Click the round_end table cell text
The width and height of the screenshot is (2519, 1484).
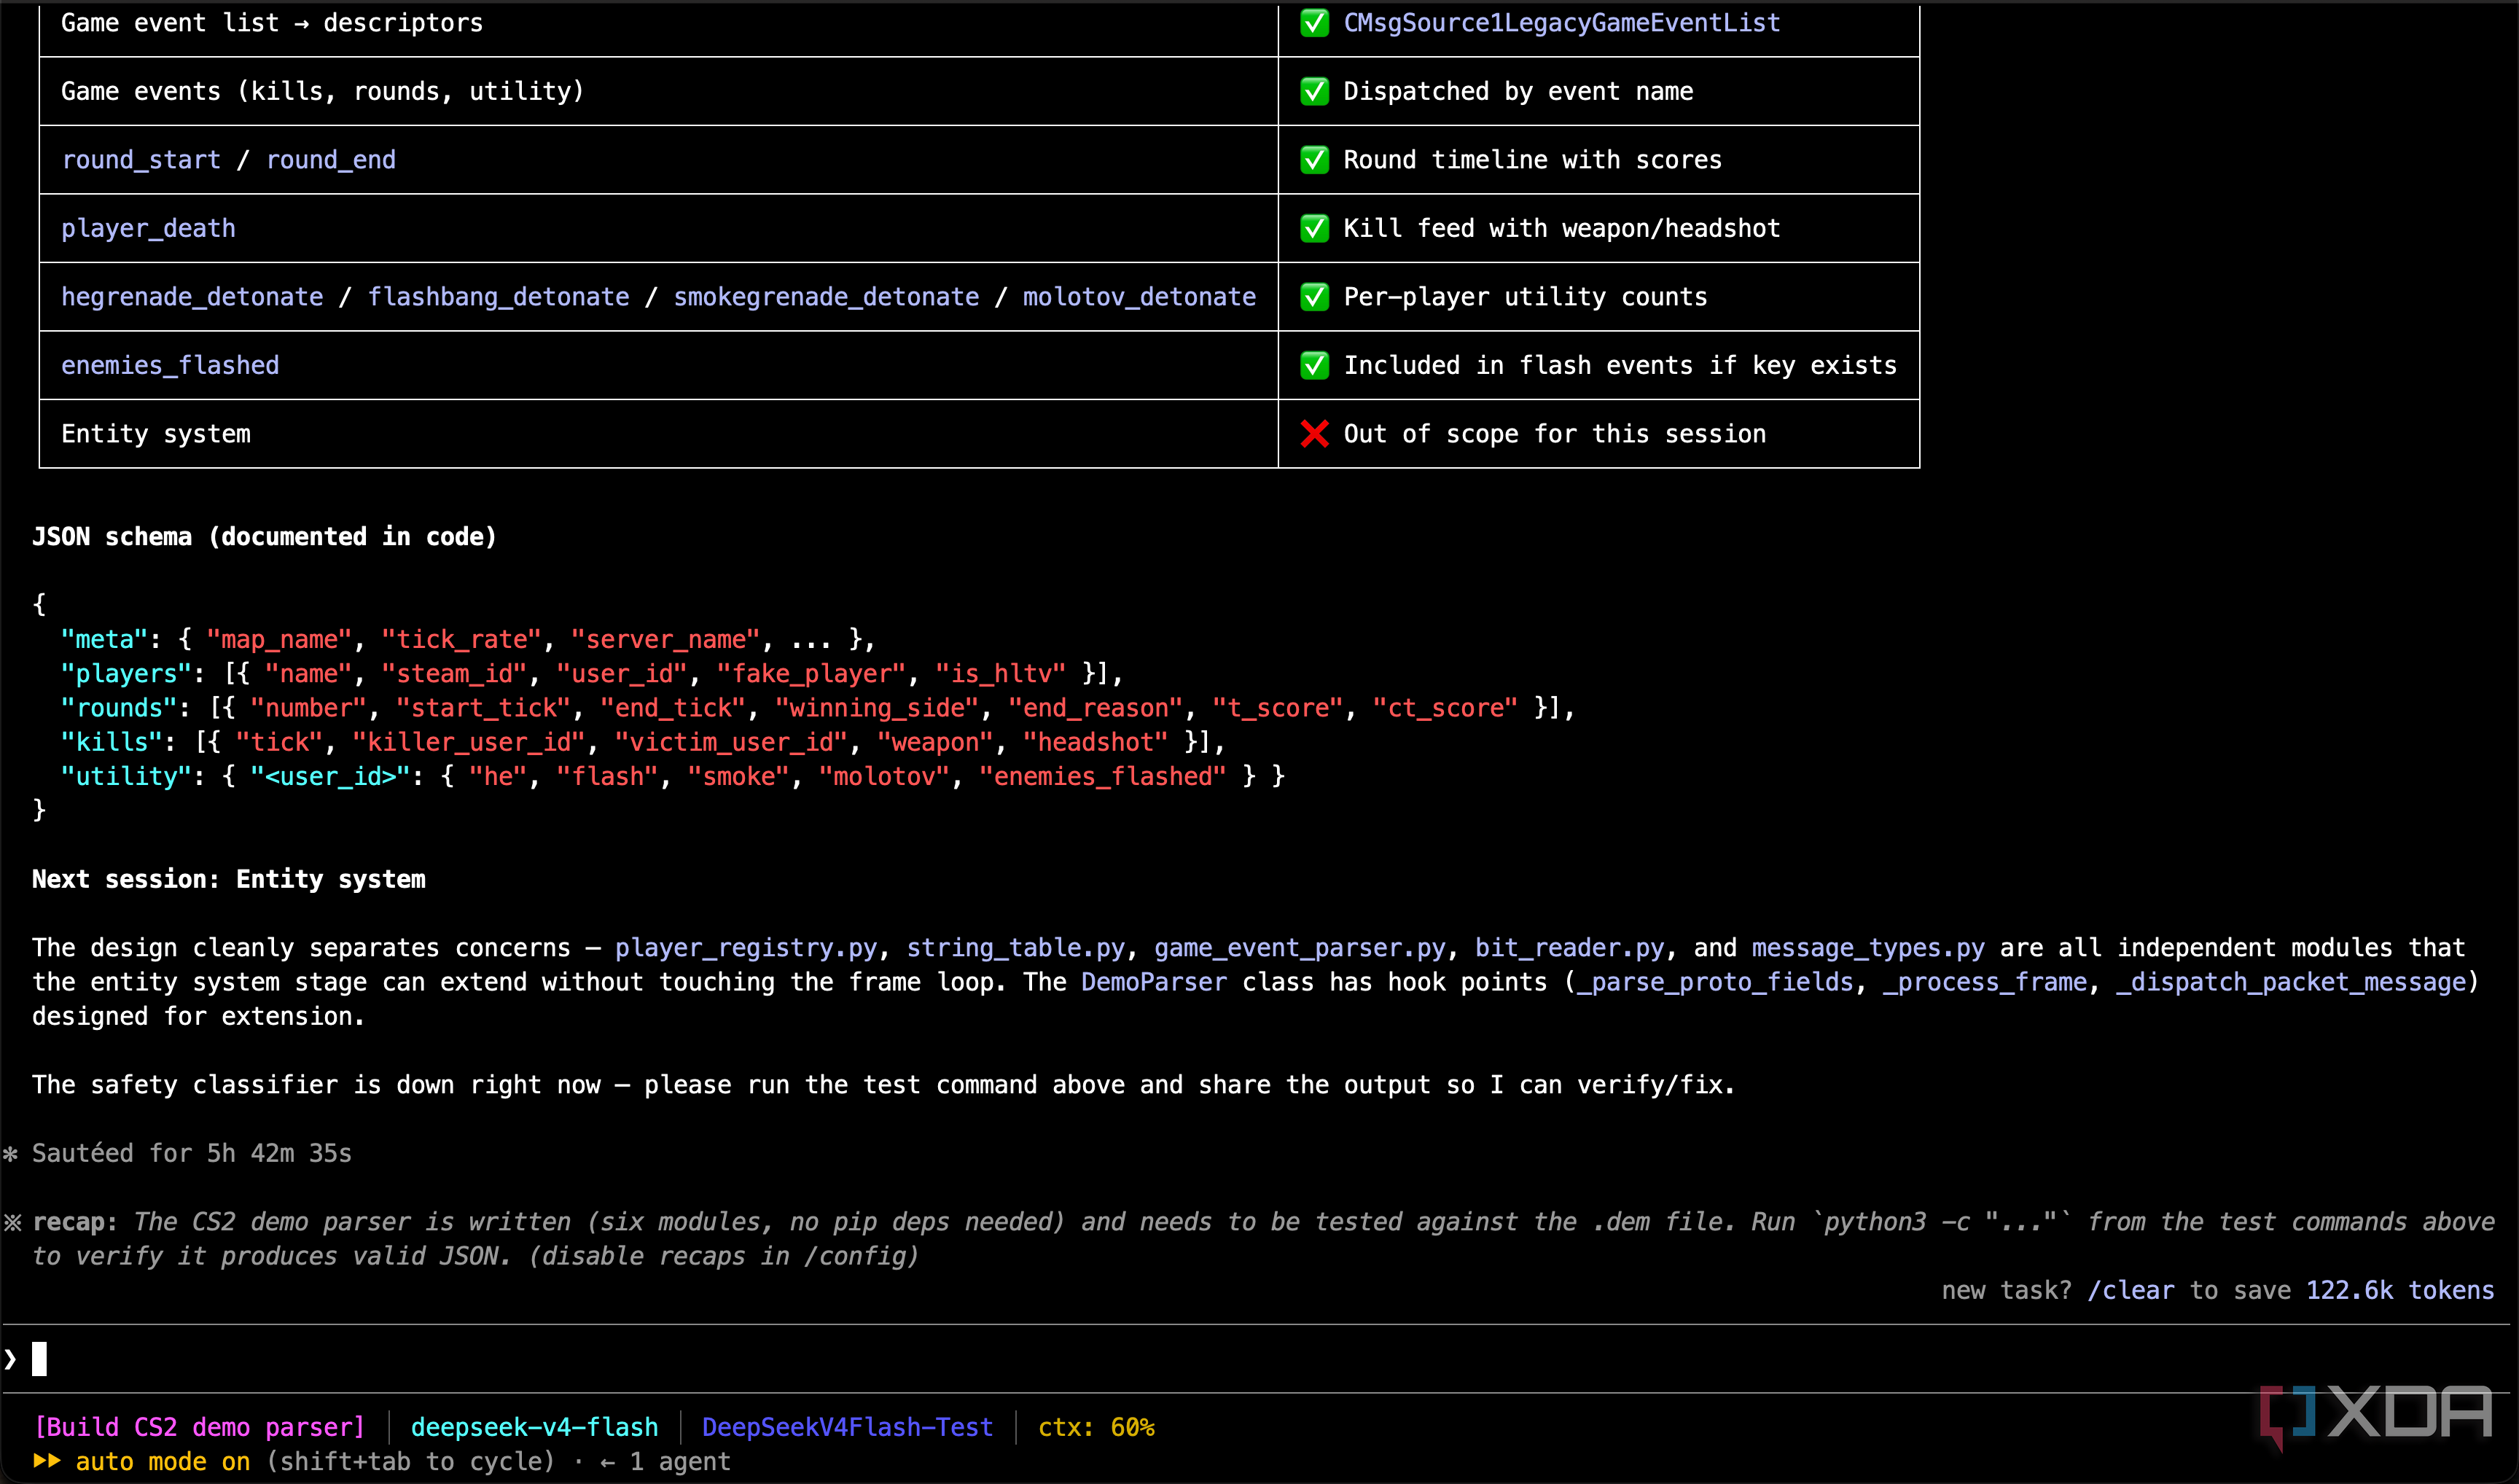coord(331,160)
